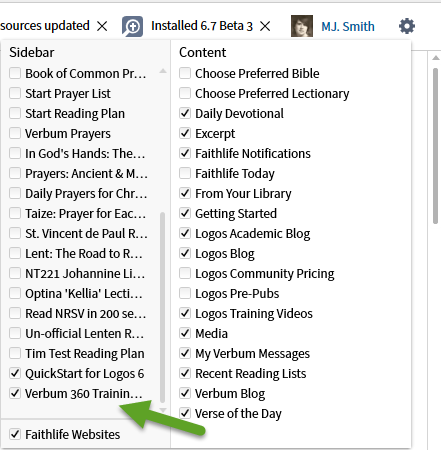
Task: Disable Getting Started content
Action: [185, 213]
